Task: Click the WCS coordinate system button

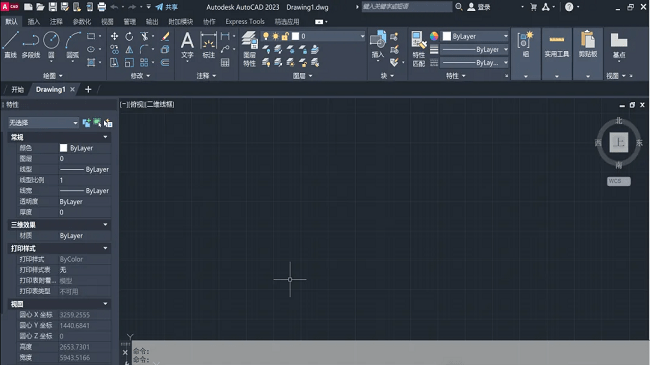Action: [x=618, y=181]
